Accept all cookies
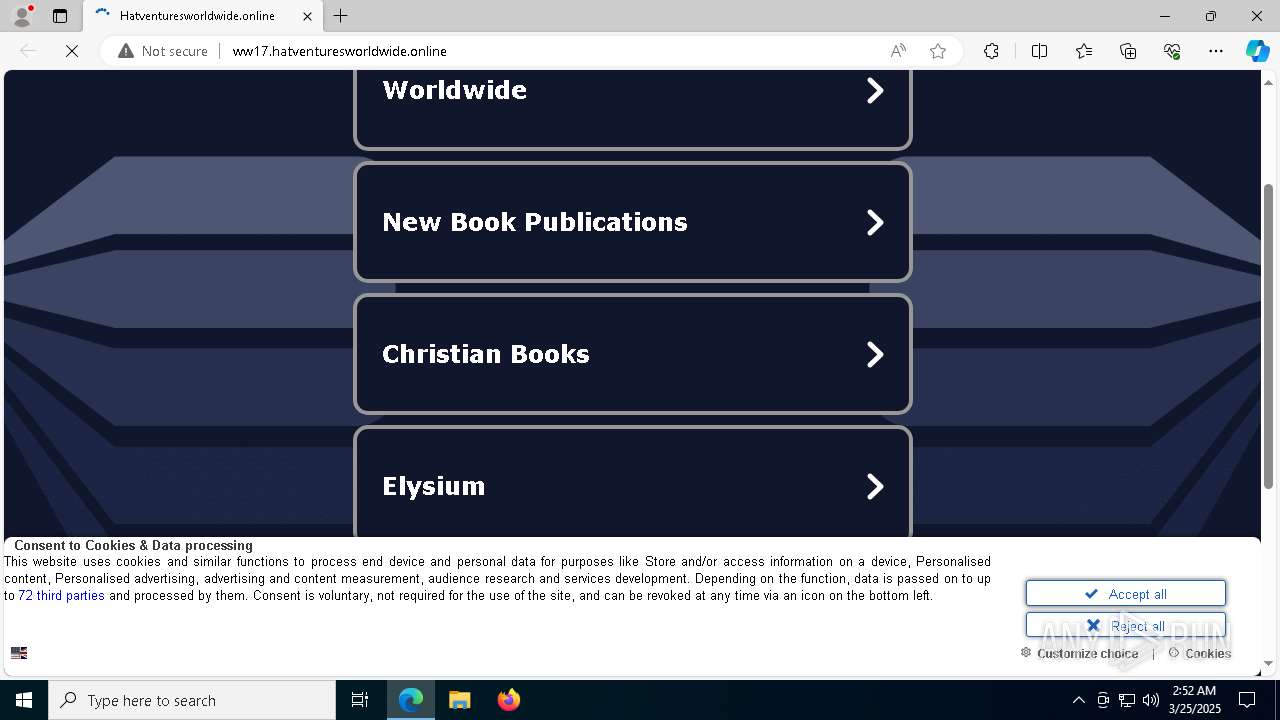This screenshot has width=1280, height=720. 1126,593
